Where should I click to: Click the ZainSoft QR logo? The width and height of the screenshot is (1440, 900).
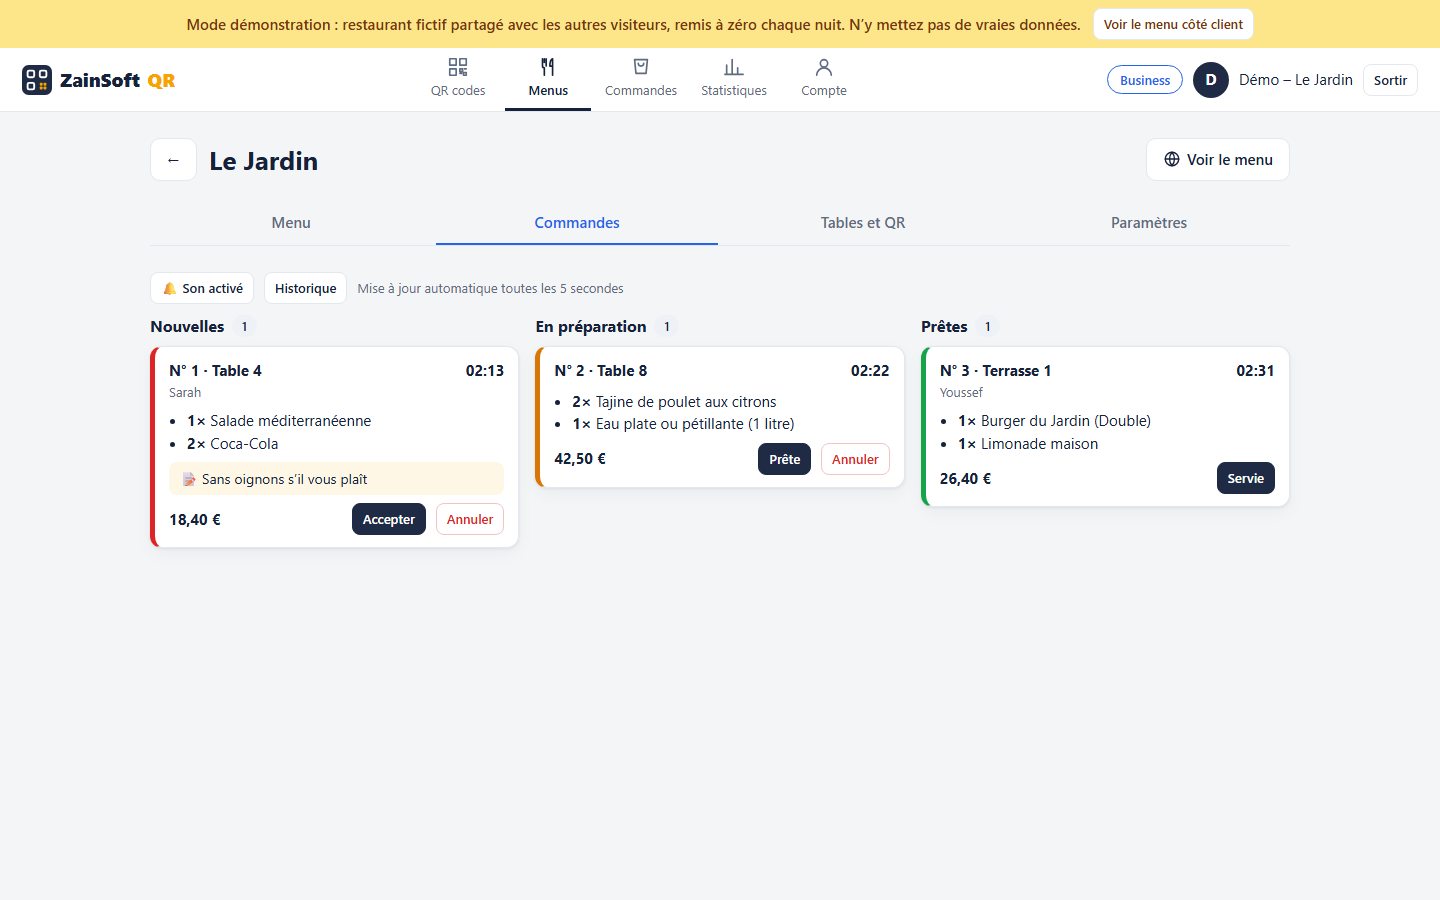(x=99, y=80)
